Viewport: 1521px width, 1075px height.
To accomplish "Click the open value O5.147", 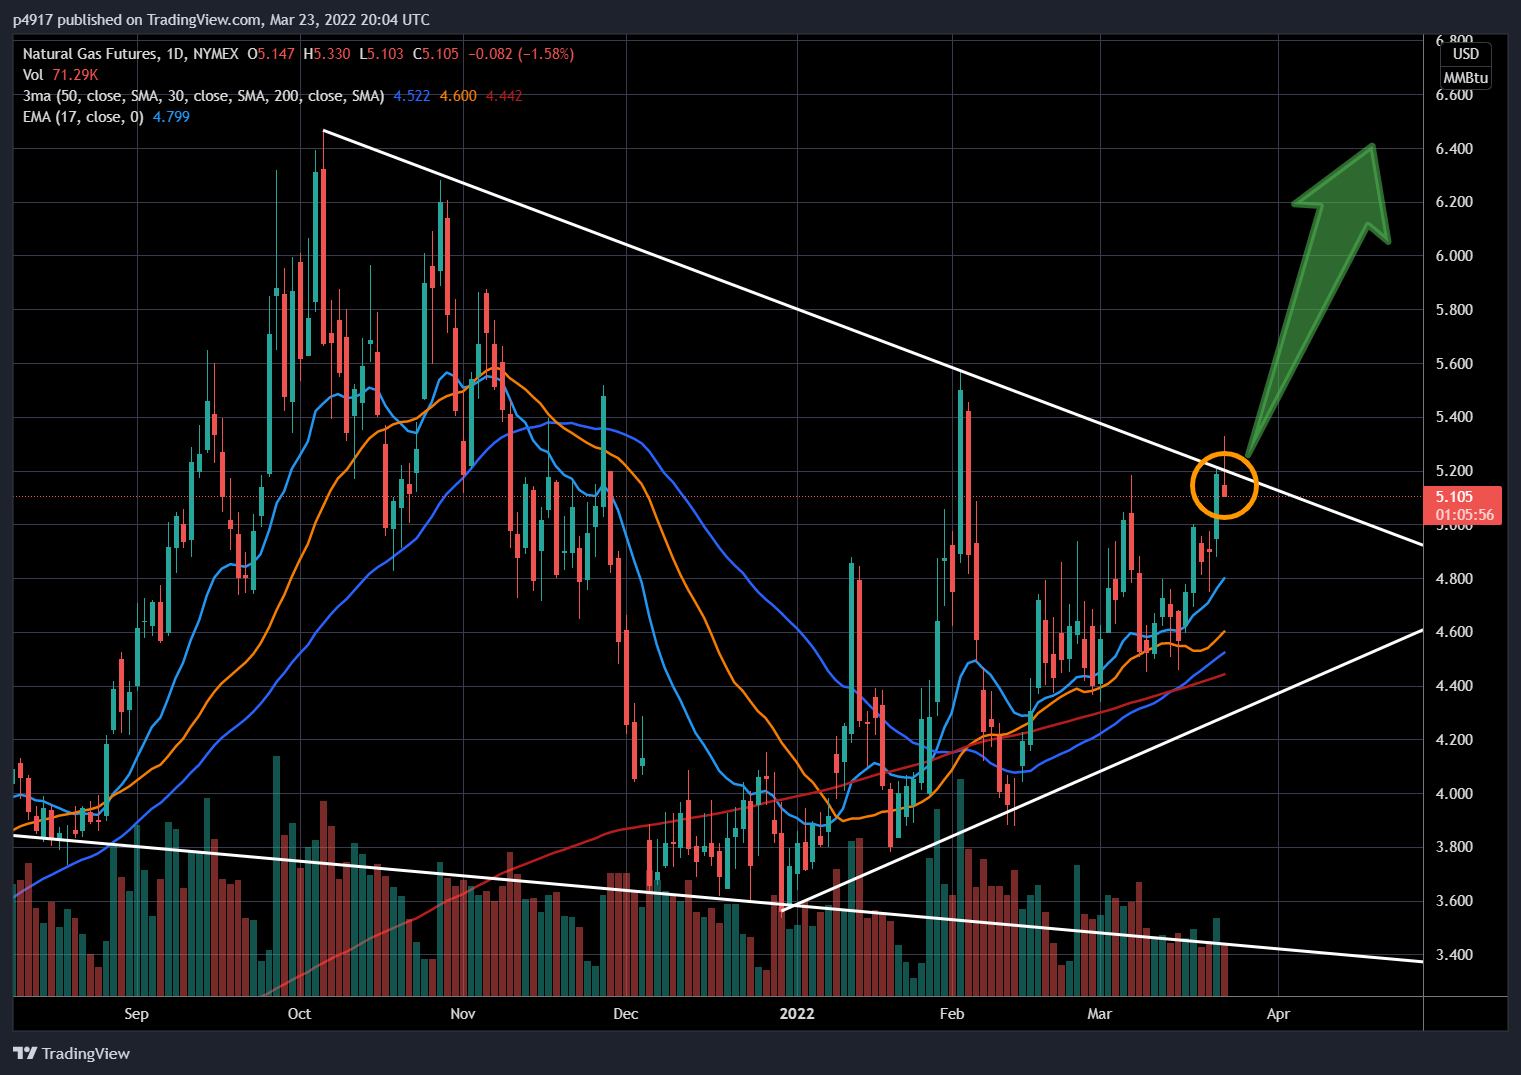I will coord(271,54).
